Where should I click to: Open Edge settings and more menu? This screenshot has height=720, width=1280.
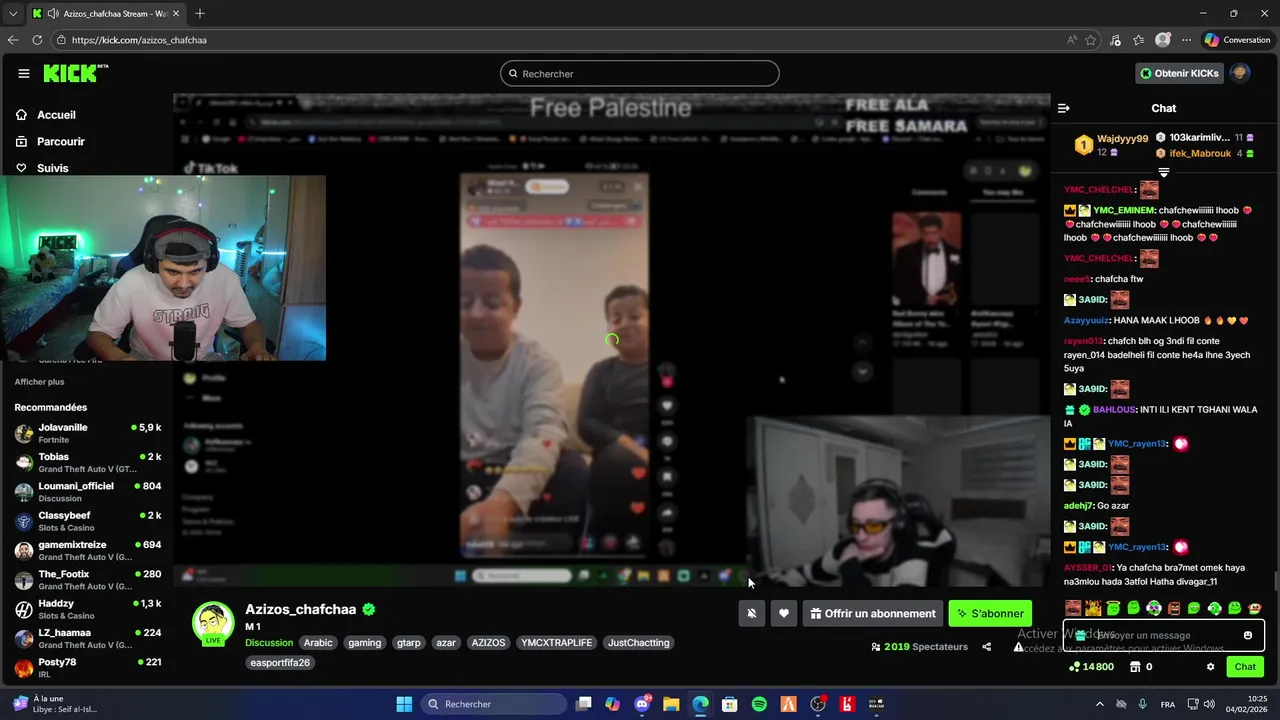tap(1186, 40)
